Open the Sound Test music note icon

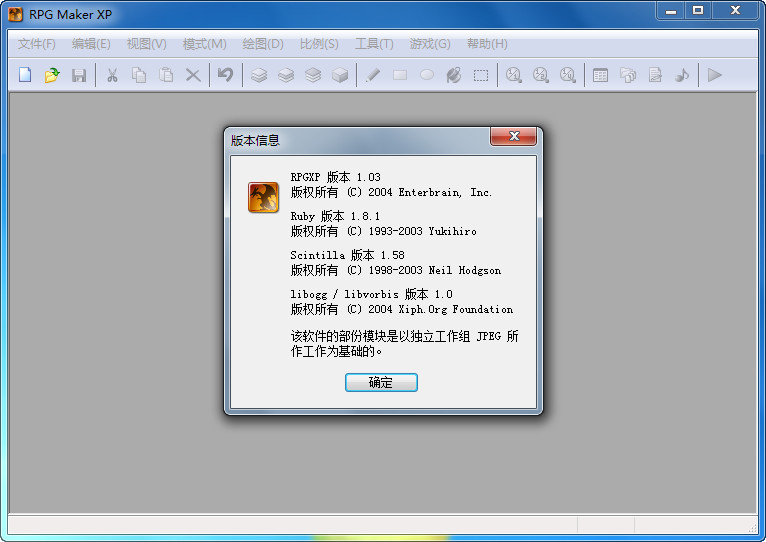click(682, 75)
